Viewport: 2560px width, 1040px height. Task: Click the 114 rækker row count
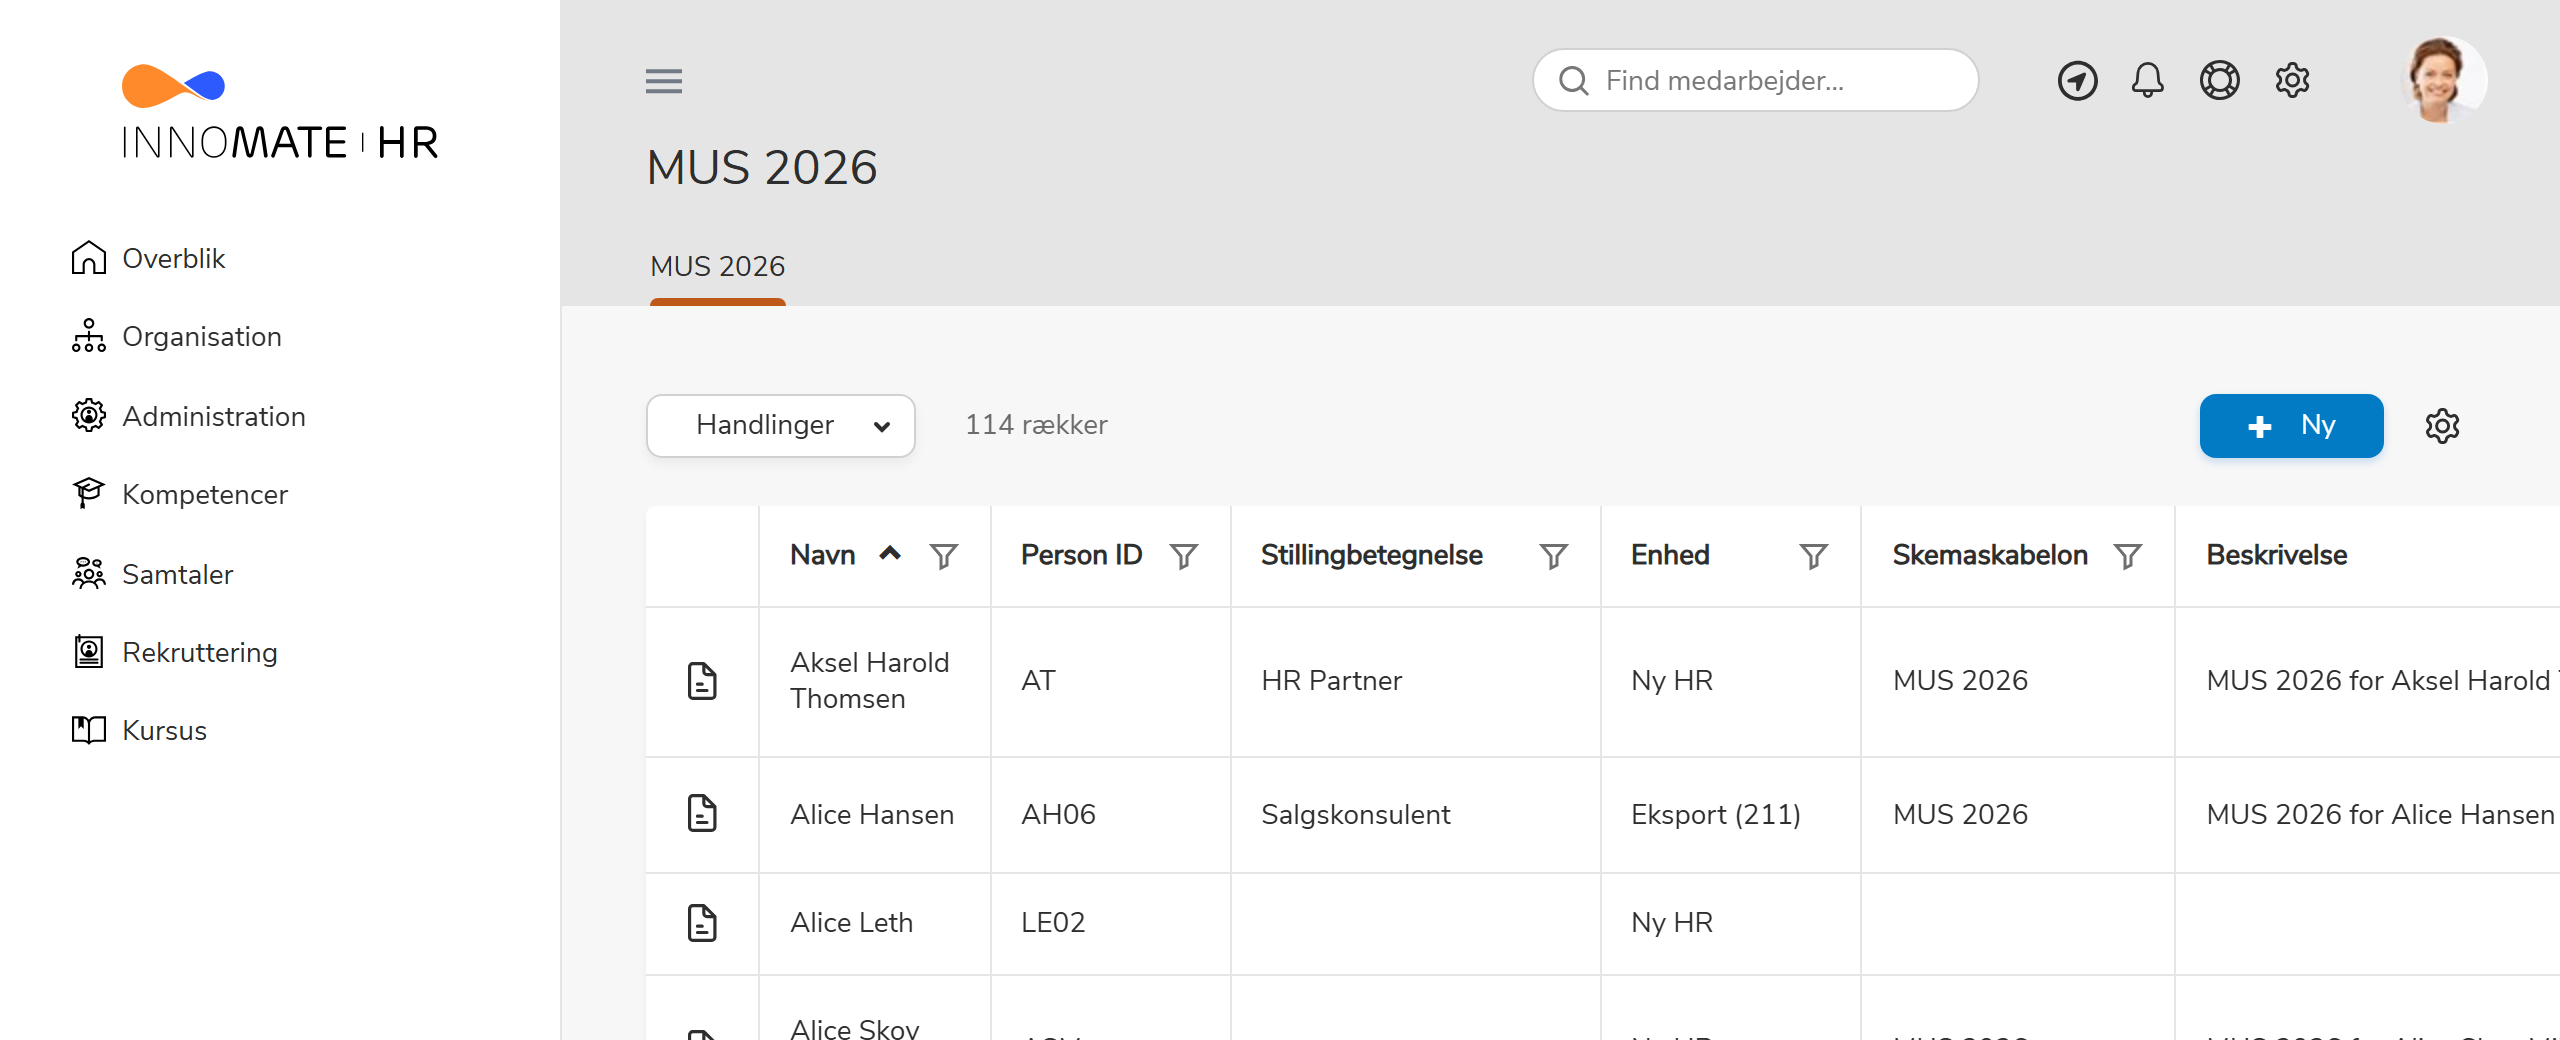coord(1036,425)
